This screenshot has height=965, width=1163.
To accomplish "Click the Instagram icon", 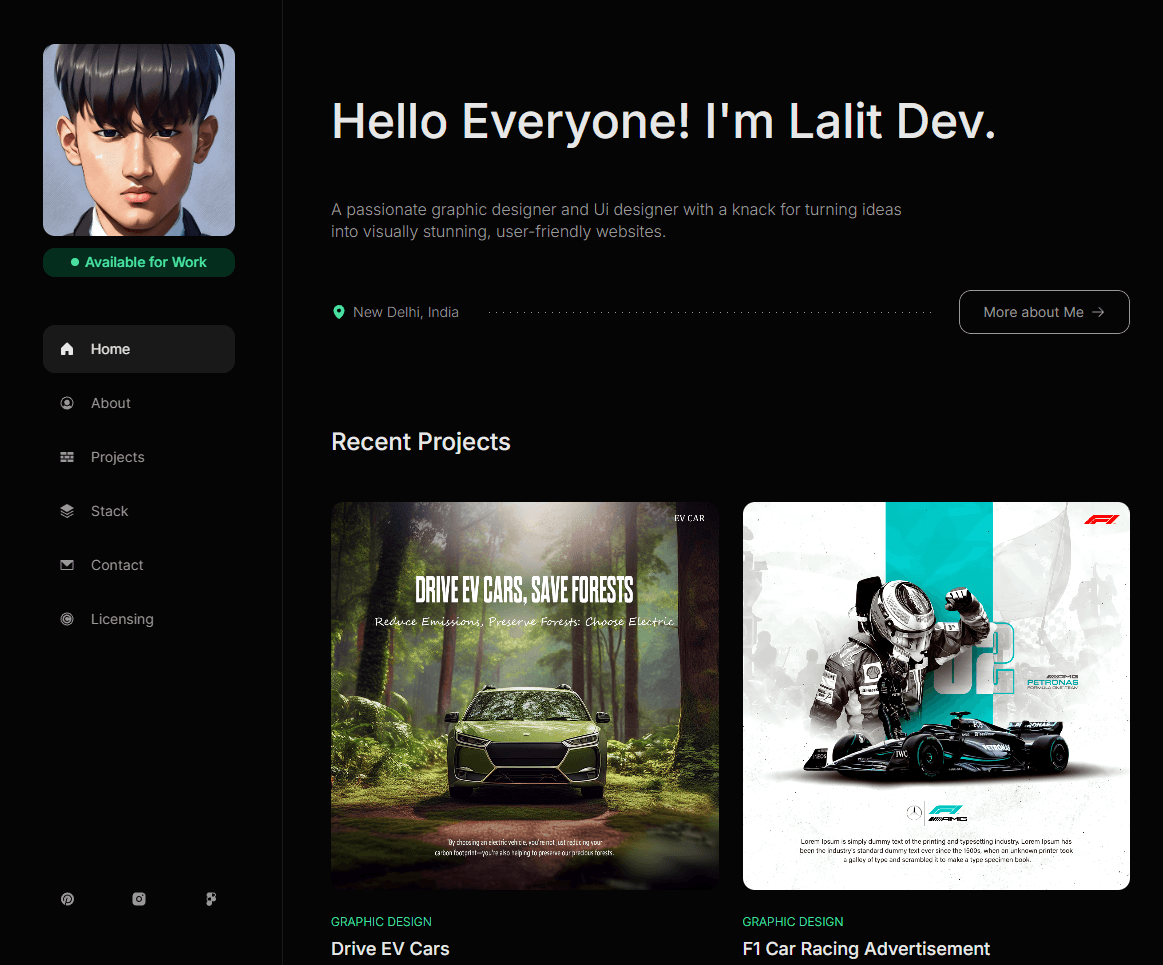I will 139,899.
